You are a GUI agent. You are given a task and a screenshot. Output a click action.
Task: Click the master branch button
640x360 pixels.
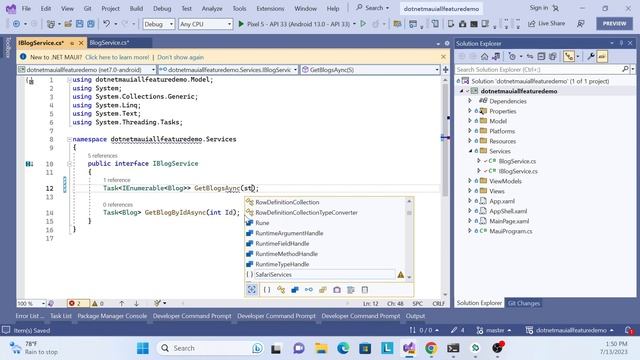coord(493,330)
